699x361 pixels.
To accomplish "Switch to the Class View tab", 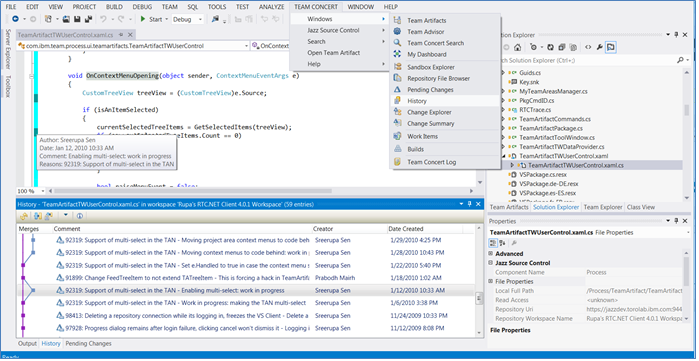I will pyautogui.click(x=641, y=207).
